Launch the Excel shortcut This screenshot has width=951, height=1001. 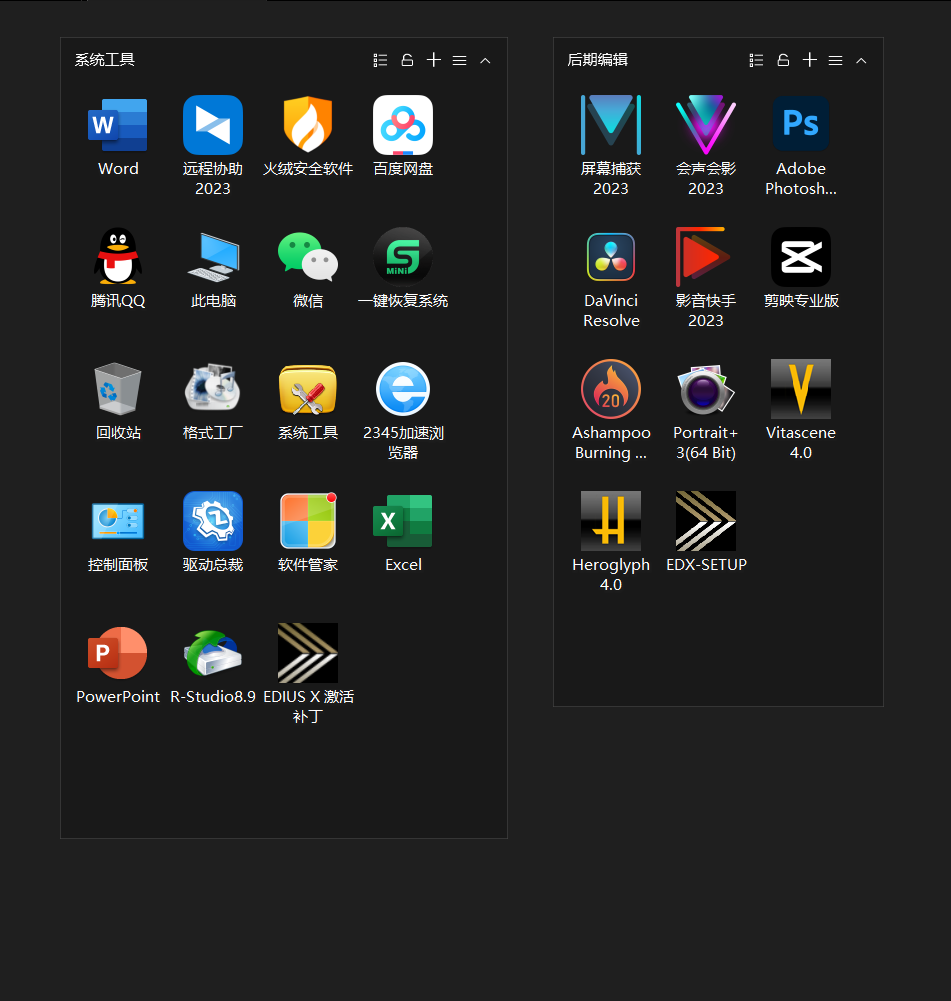tap(403, 521)
